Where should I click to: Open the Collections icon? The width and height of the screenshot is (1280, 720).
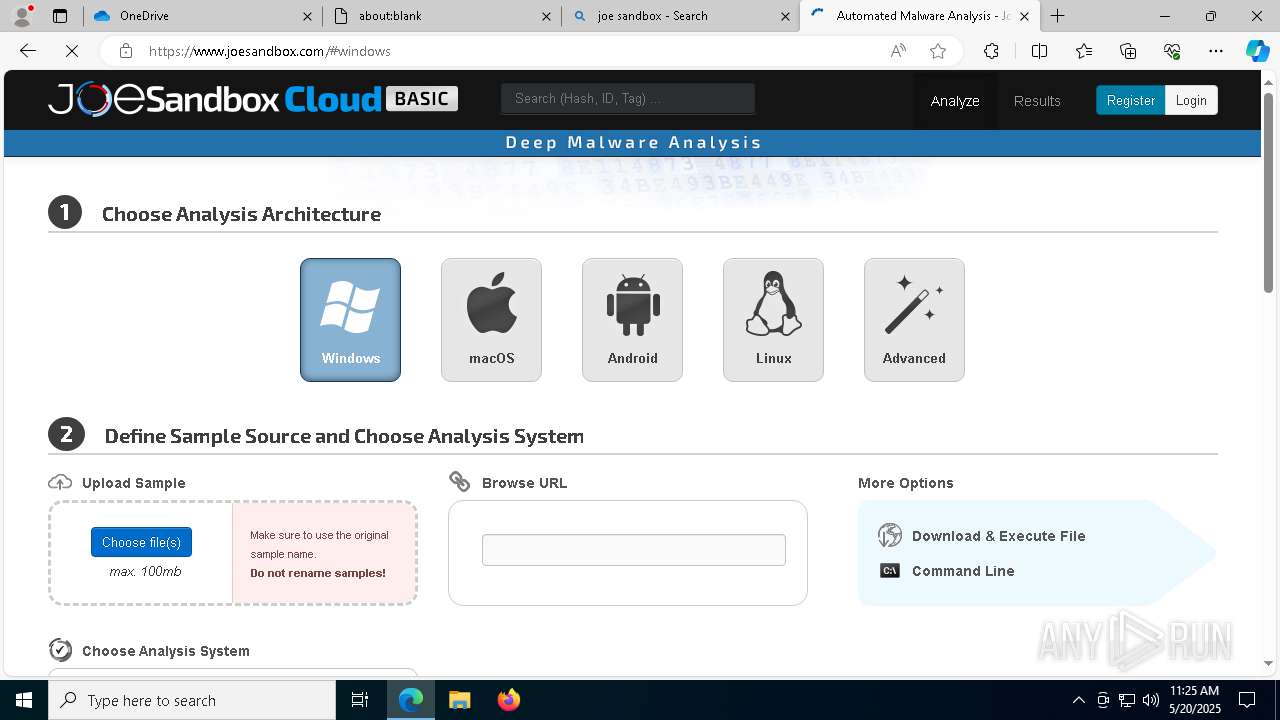pos(1128,51)
